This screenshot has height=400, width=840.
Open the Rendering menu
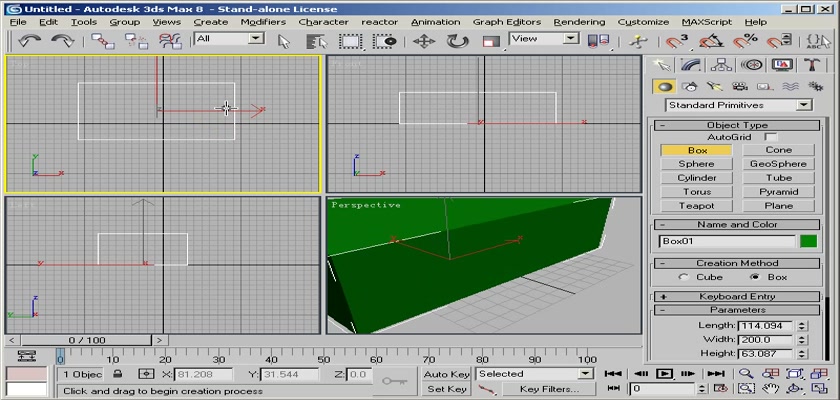click(x=579, y=22)
